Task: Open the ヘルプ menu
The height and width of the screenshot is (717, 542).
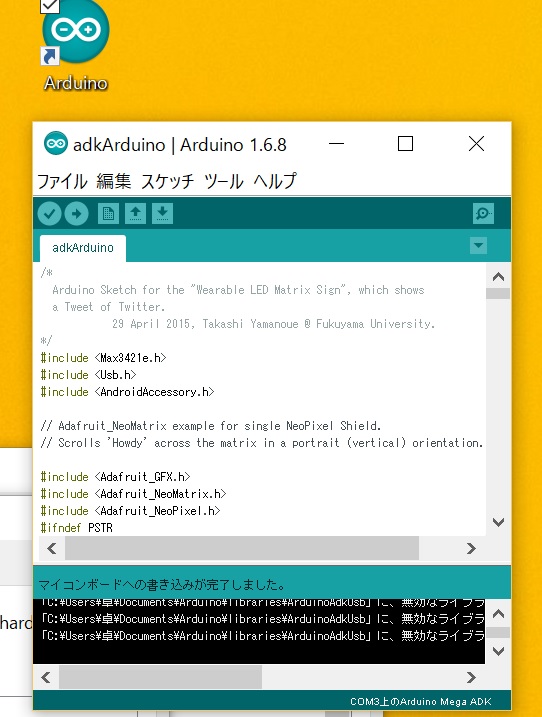Action: click(275, 181)
